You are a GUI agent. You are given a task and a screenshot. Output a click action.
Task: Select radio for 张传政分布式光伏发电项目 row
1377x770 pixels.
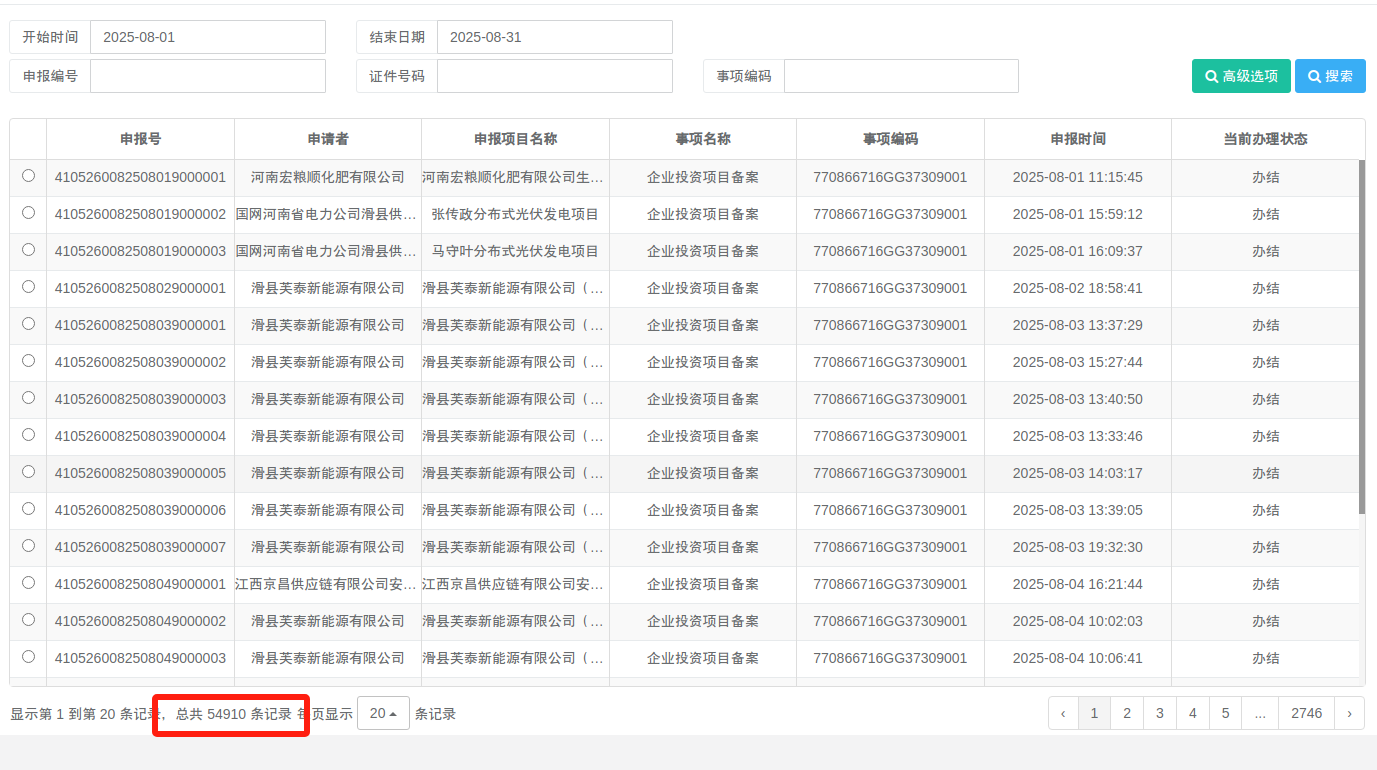pyautogui.click(x=28, y=213)
